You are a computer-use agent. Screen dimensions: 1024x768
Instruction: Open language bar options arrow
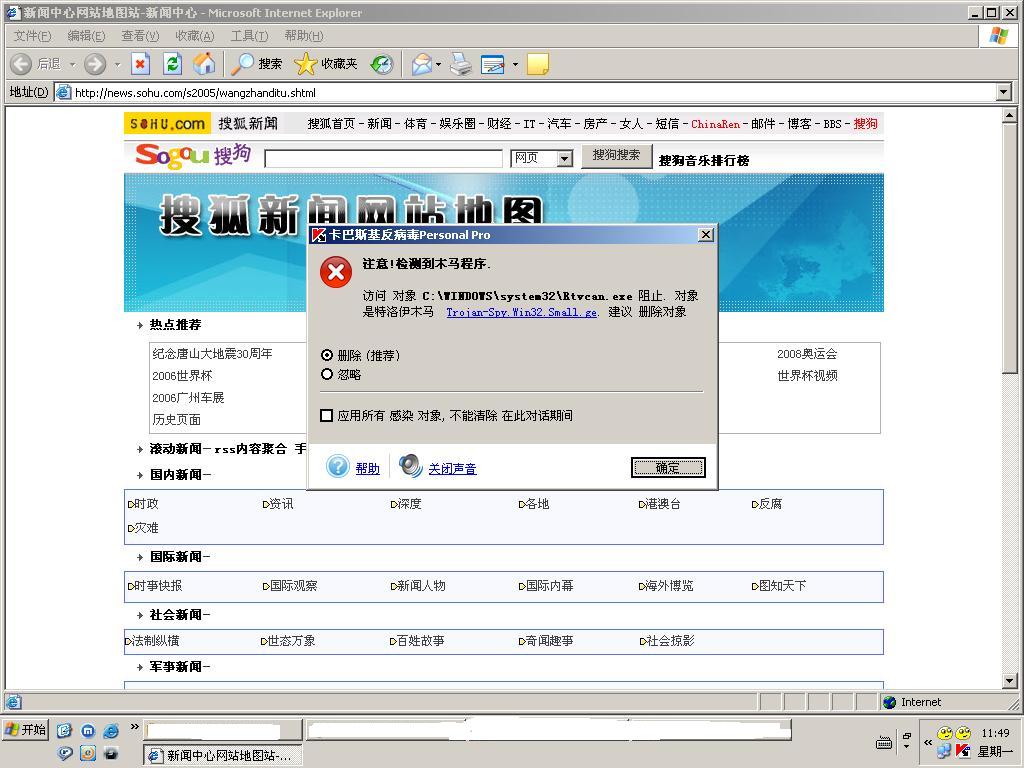[906, 746]
